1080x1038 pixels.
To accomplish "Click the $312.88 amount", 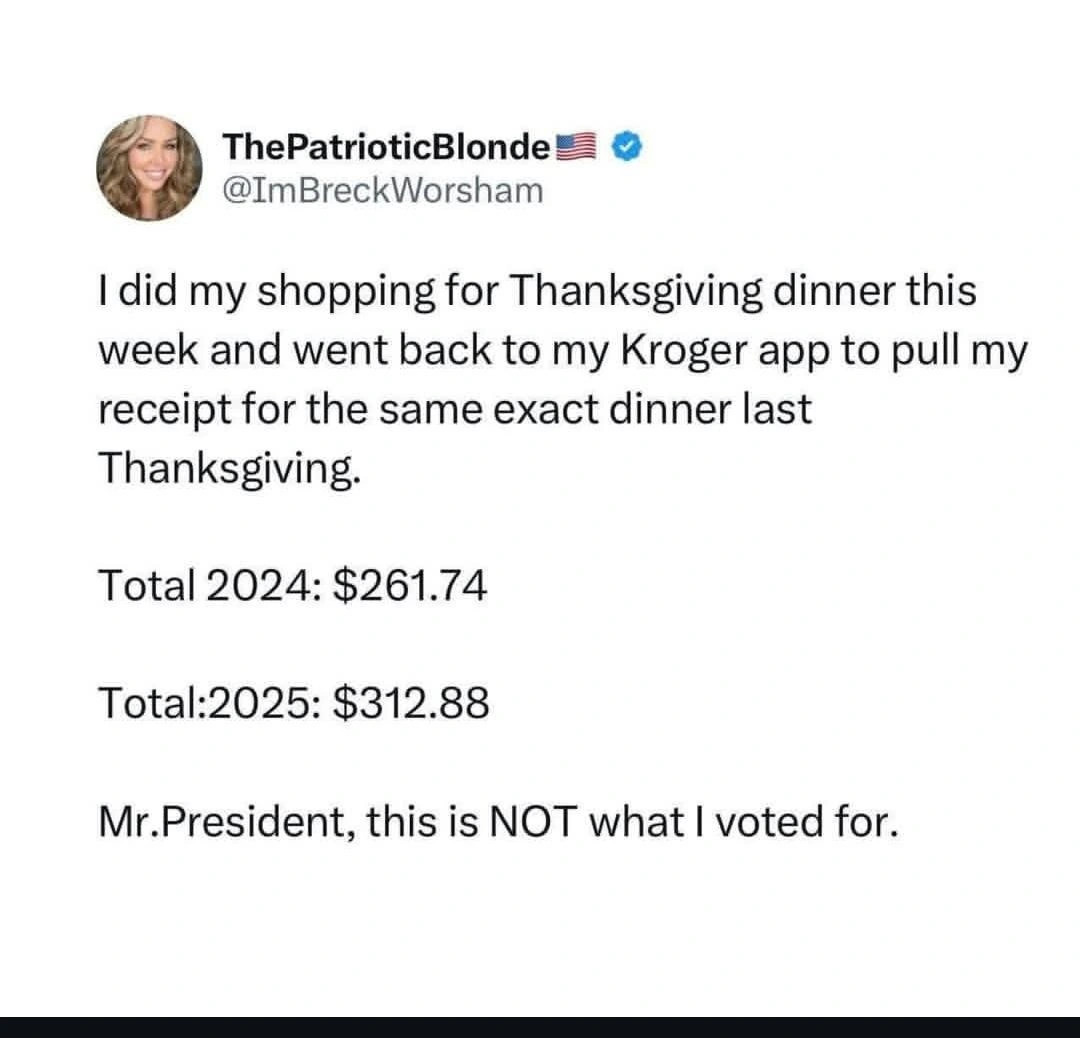I will coord(409,704).
